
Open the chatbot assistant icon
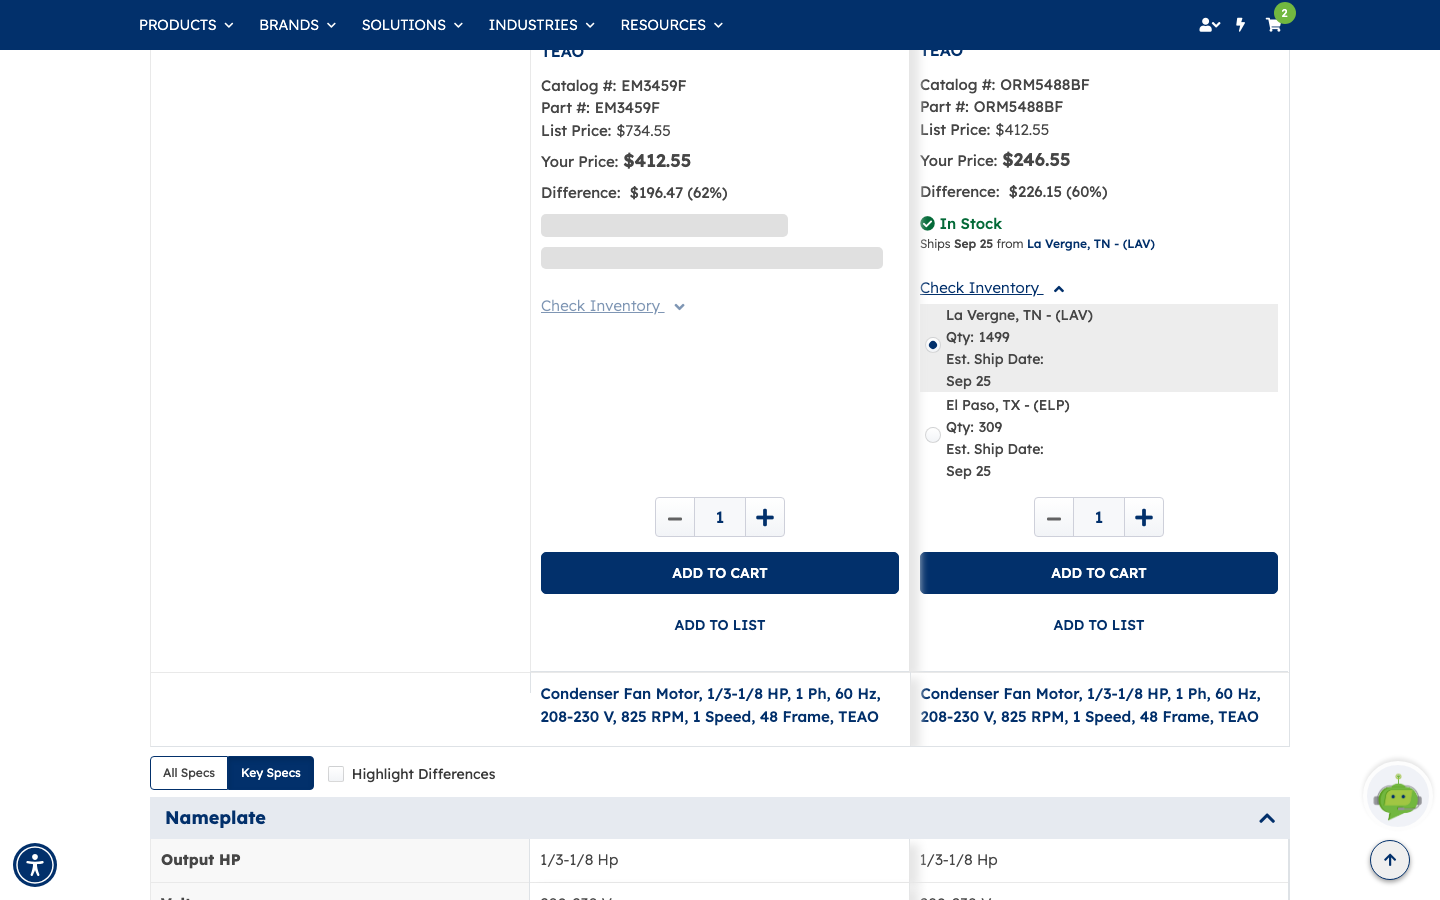pos(1398,795)
